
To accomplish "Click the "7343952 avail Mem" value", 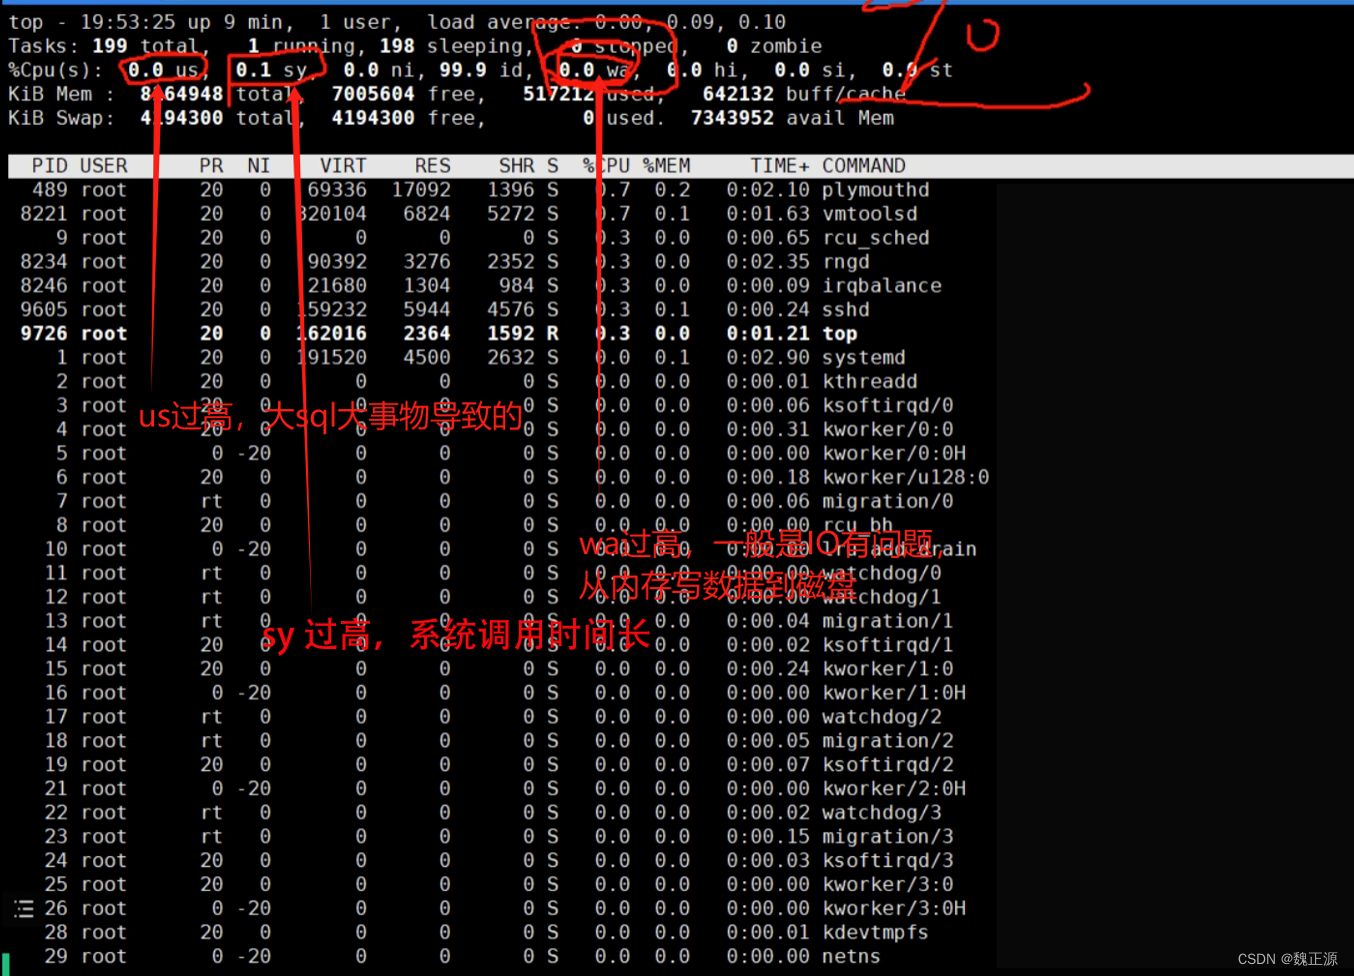I will click(x=792, y=118).
